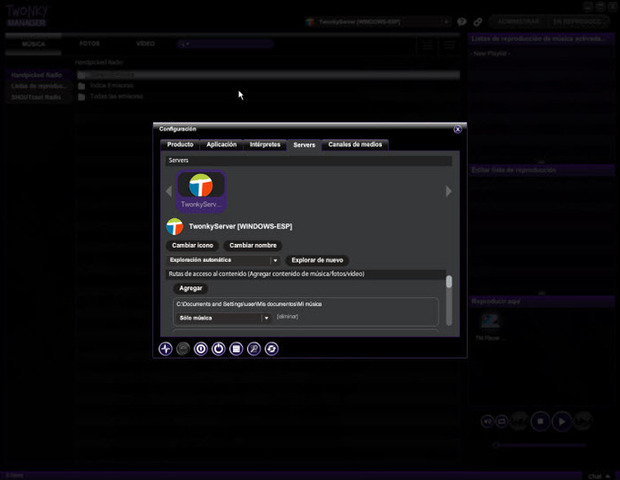Click the Explorar de nuevo button
The height and width of the screenshot is (480, 620).
tap(317, 260)
